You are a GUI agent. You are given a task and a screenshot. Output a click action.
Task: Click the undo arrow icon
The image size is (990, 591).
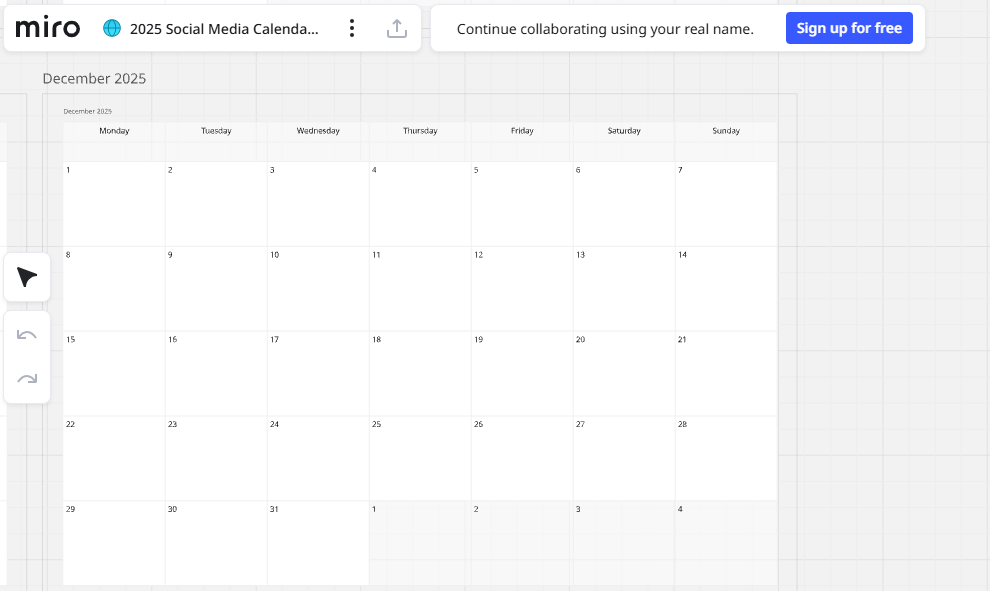click(26, 334)
